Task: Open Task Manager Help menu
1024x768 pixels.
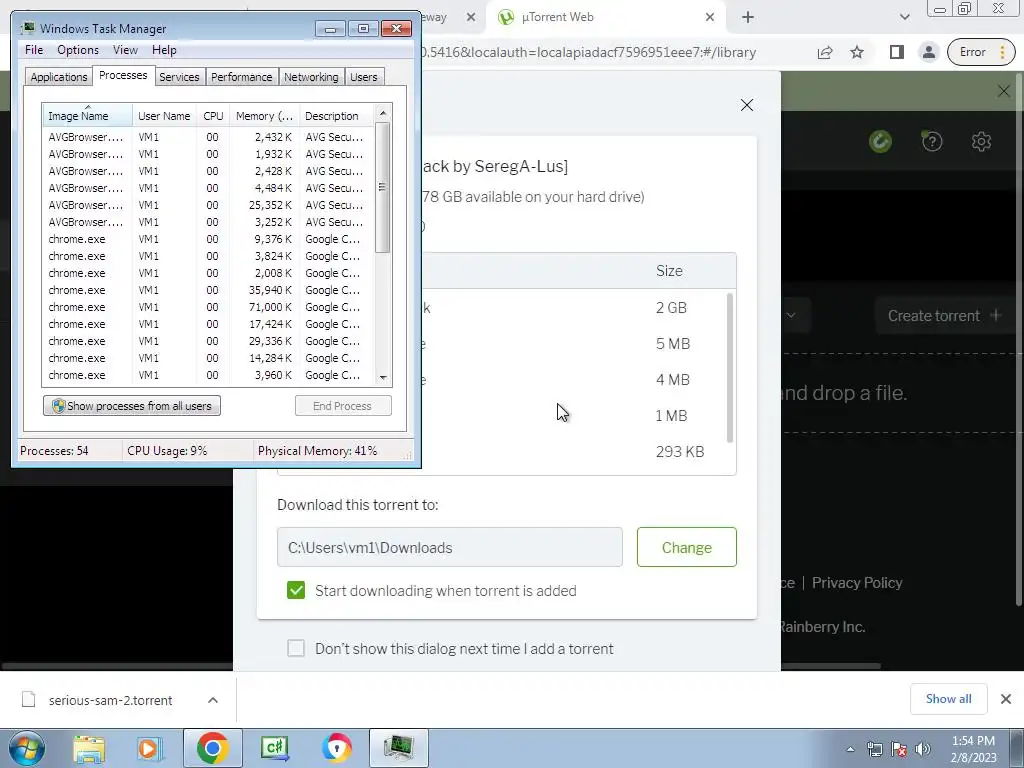Action: [164, 50]
